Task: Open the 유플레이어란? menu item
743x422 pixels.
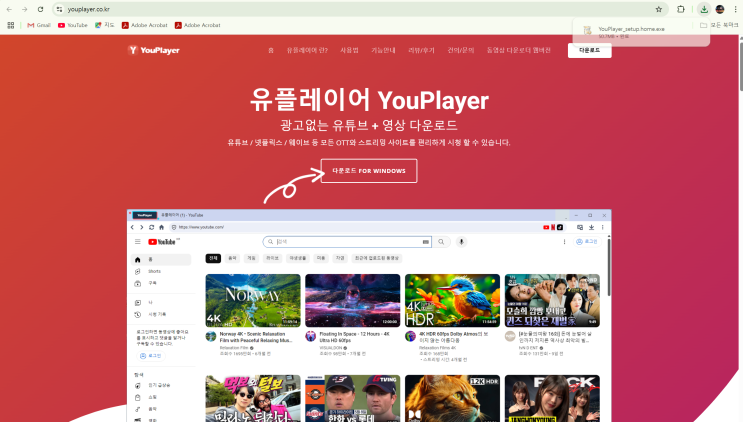Action: coord(307,50)
